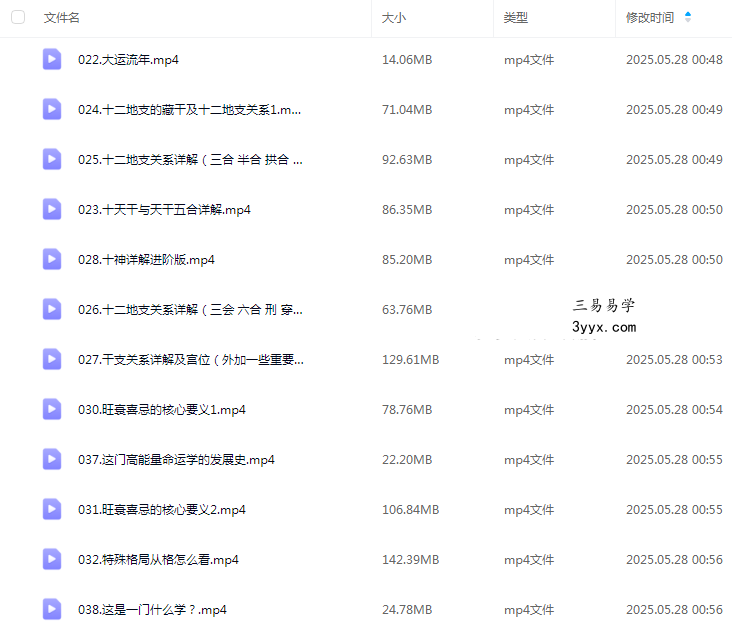Screen dimensions: 732x630
Task: Select the 24.78MB size cell
Action: point(407,609)
